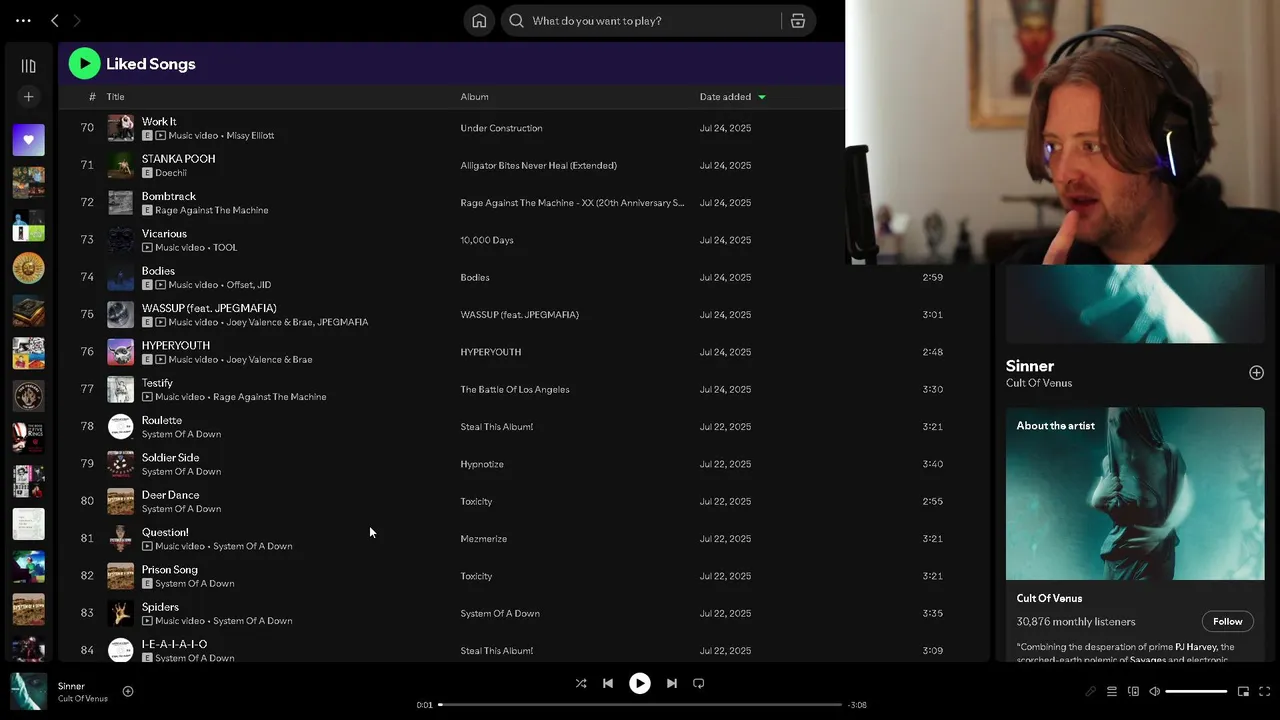
Task: Open Connect to a device
Action: click(x=1133, y=691)
